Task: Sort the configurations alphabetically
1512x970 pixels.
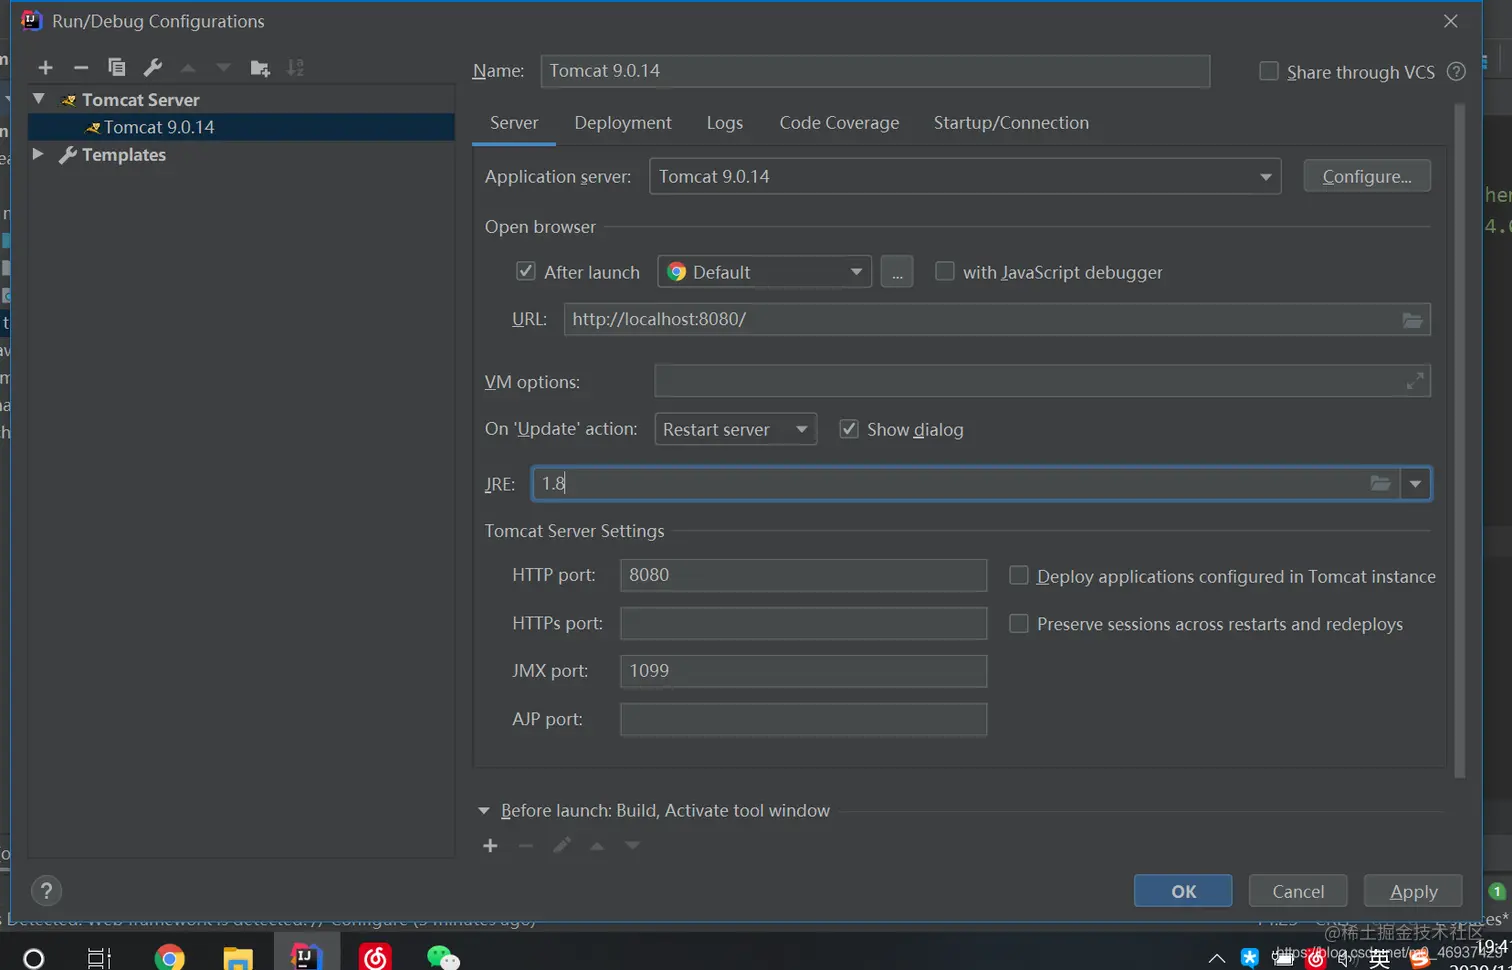Action: click(295, 68)
